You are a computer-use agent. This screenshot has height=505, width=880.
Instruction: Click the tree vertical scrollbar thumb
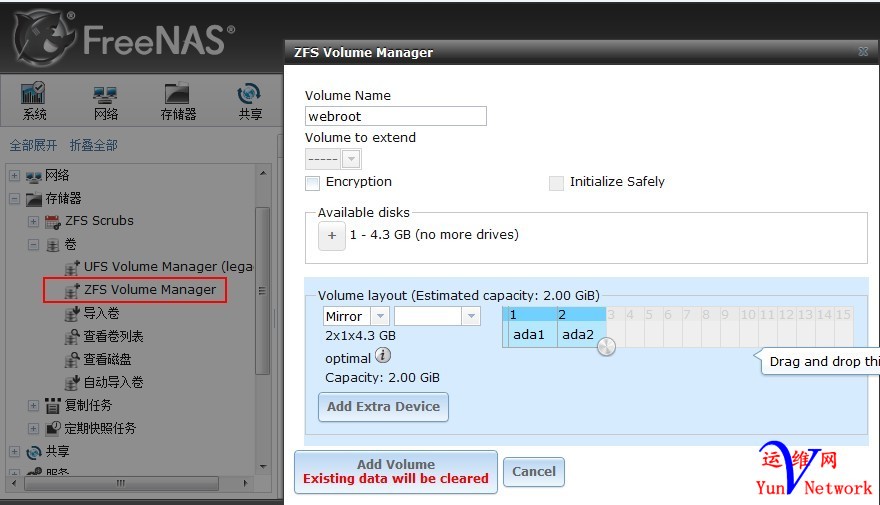point(262,291)
